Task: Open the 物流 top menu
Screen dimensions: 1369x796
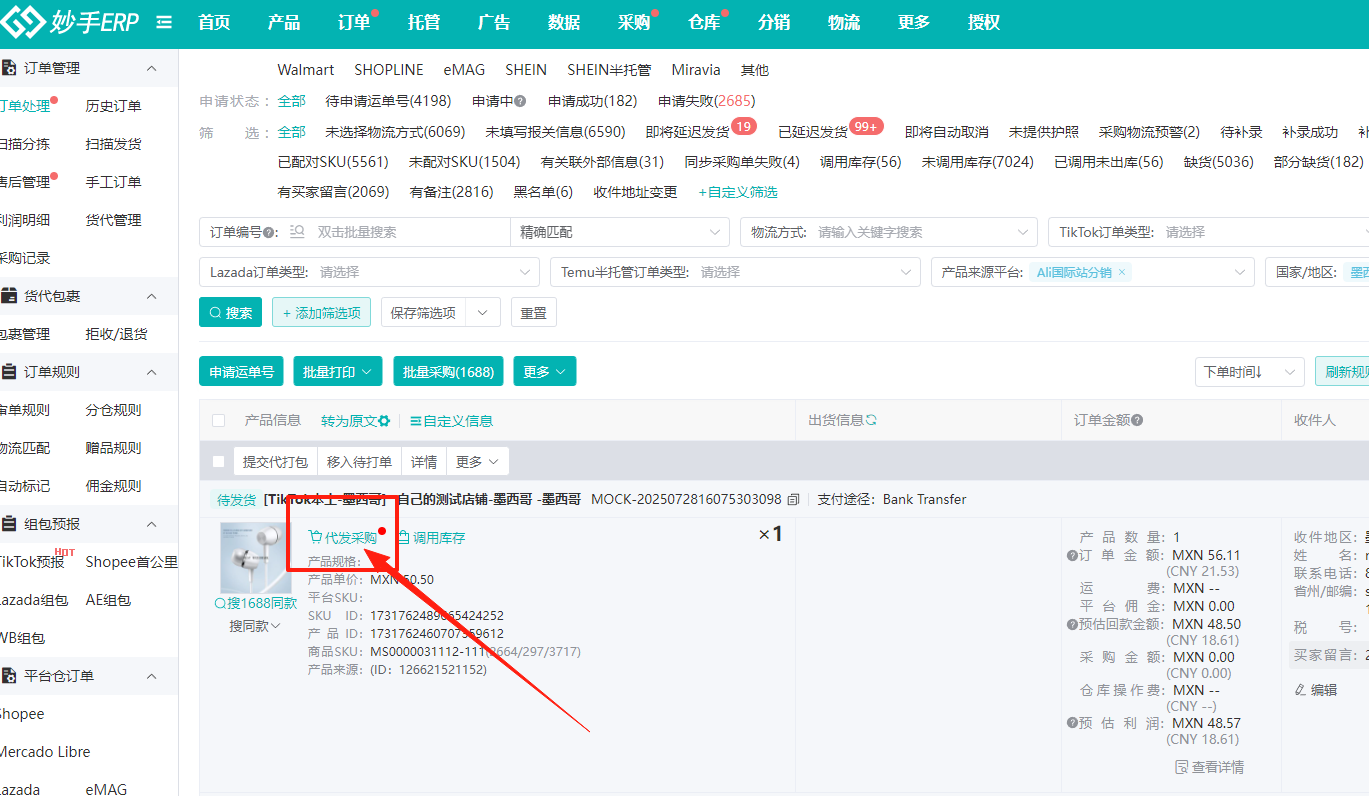Action: point(844,23)
